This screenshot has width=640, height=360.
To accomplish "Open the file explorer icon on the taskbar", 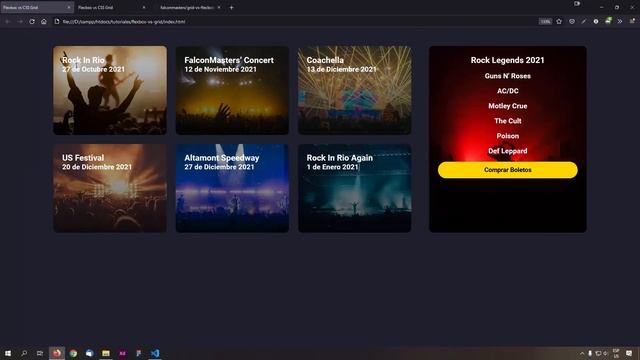I will pos(106,353).
